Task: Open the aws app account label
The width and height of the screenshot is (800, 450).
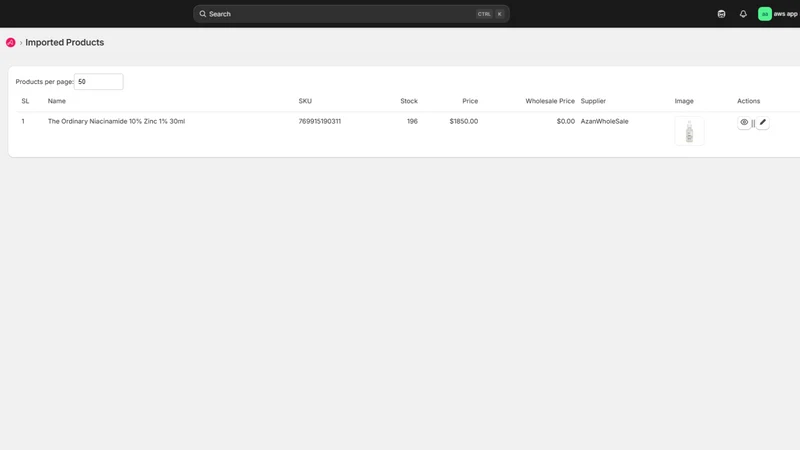Action: (785, 14)
